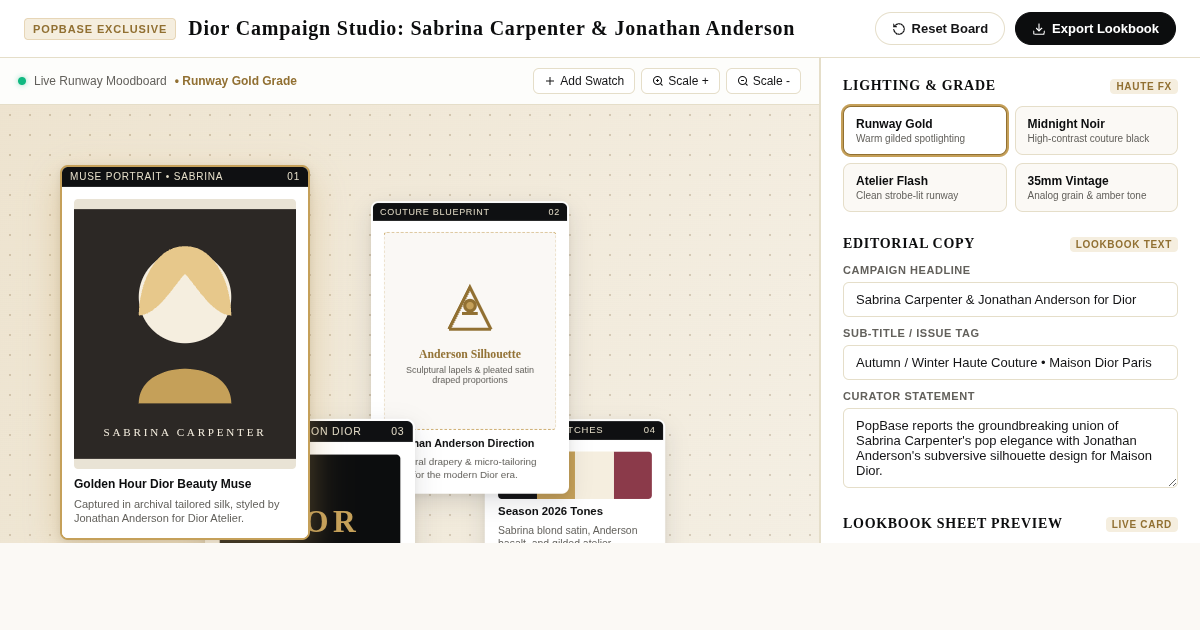1200x630 pixels.
Task: Click the Lookbook Text tag
Action: [1124, 245]
